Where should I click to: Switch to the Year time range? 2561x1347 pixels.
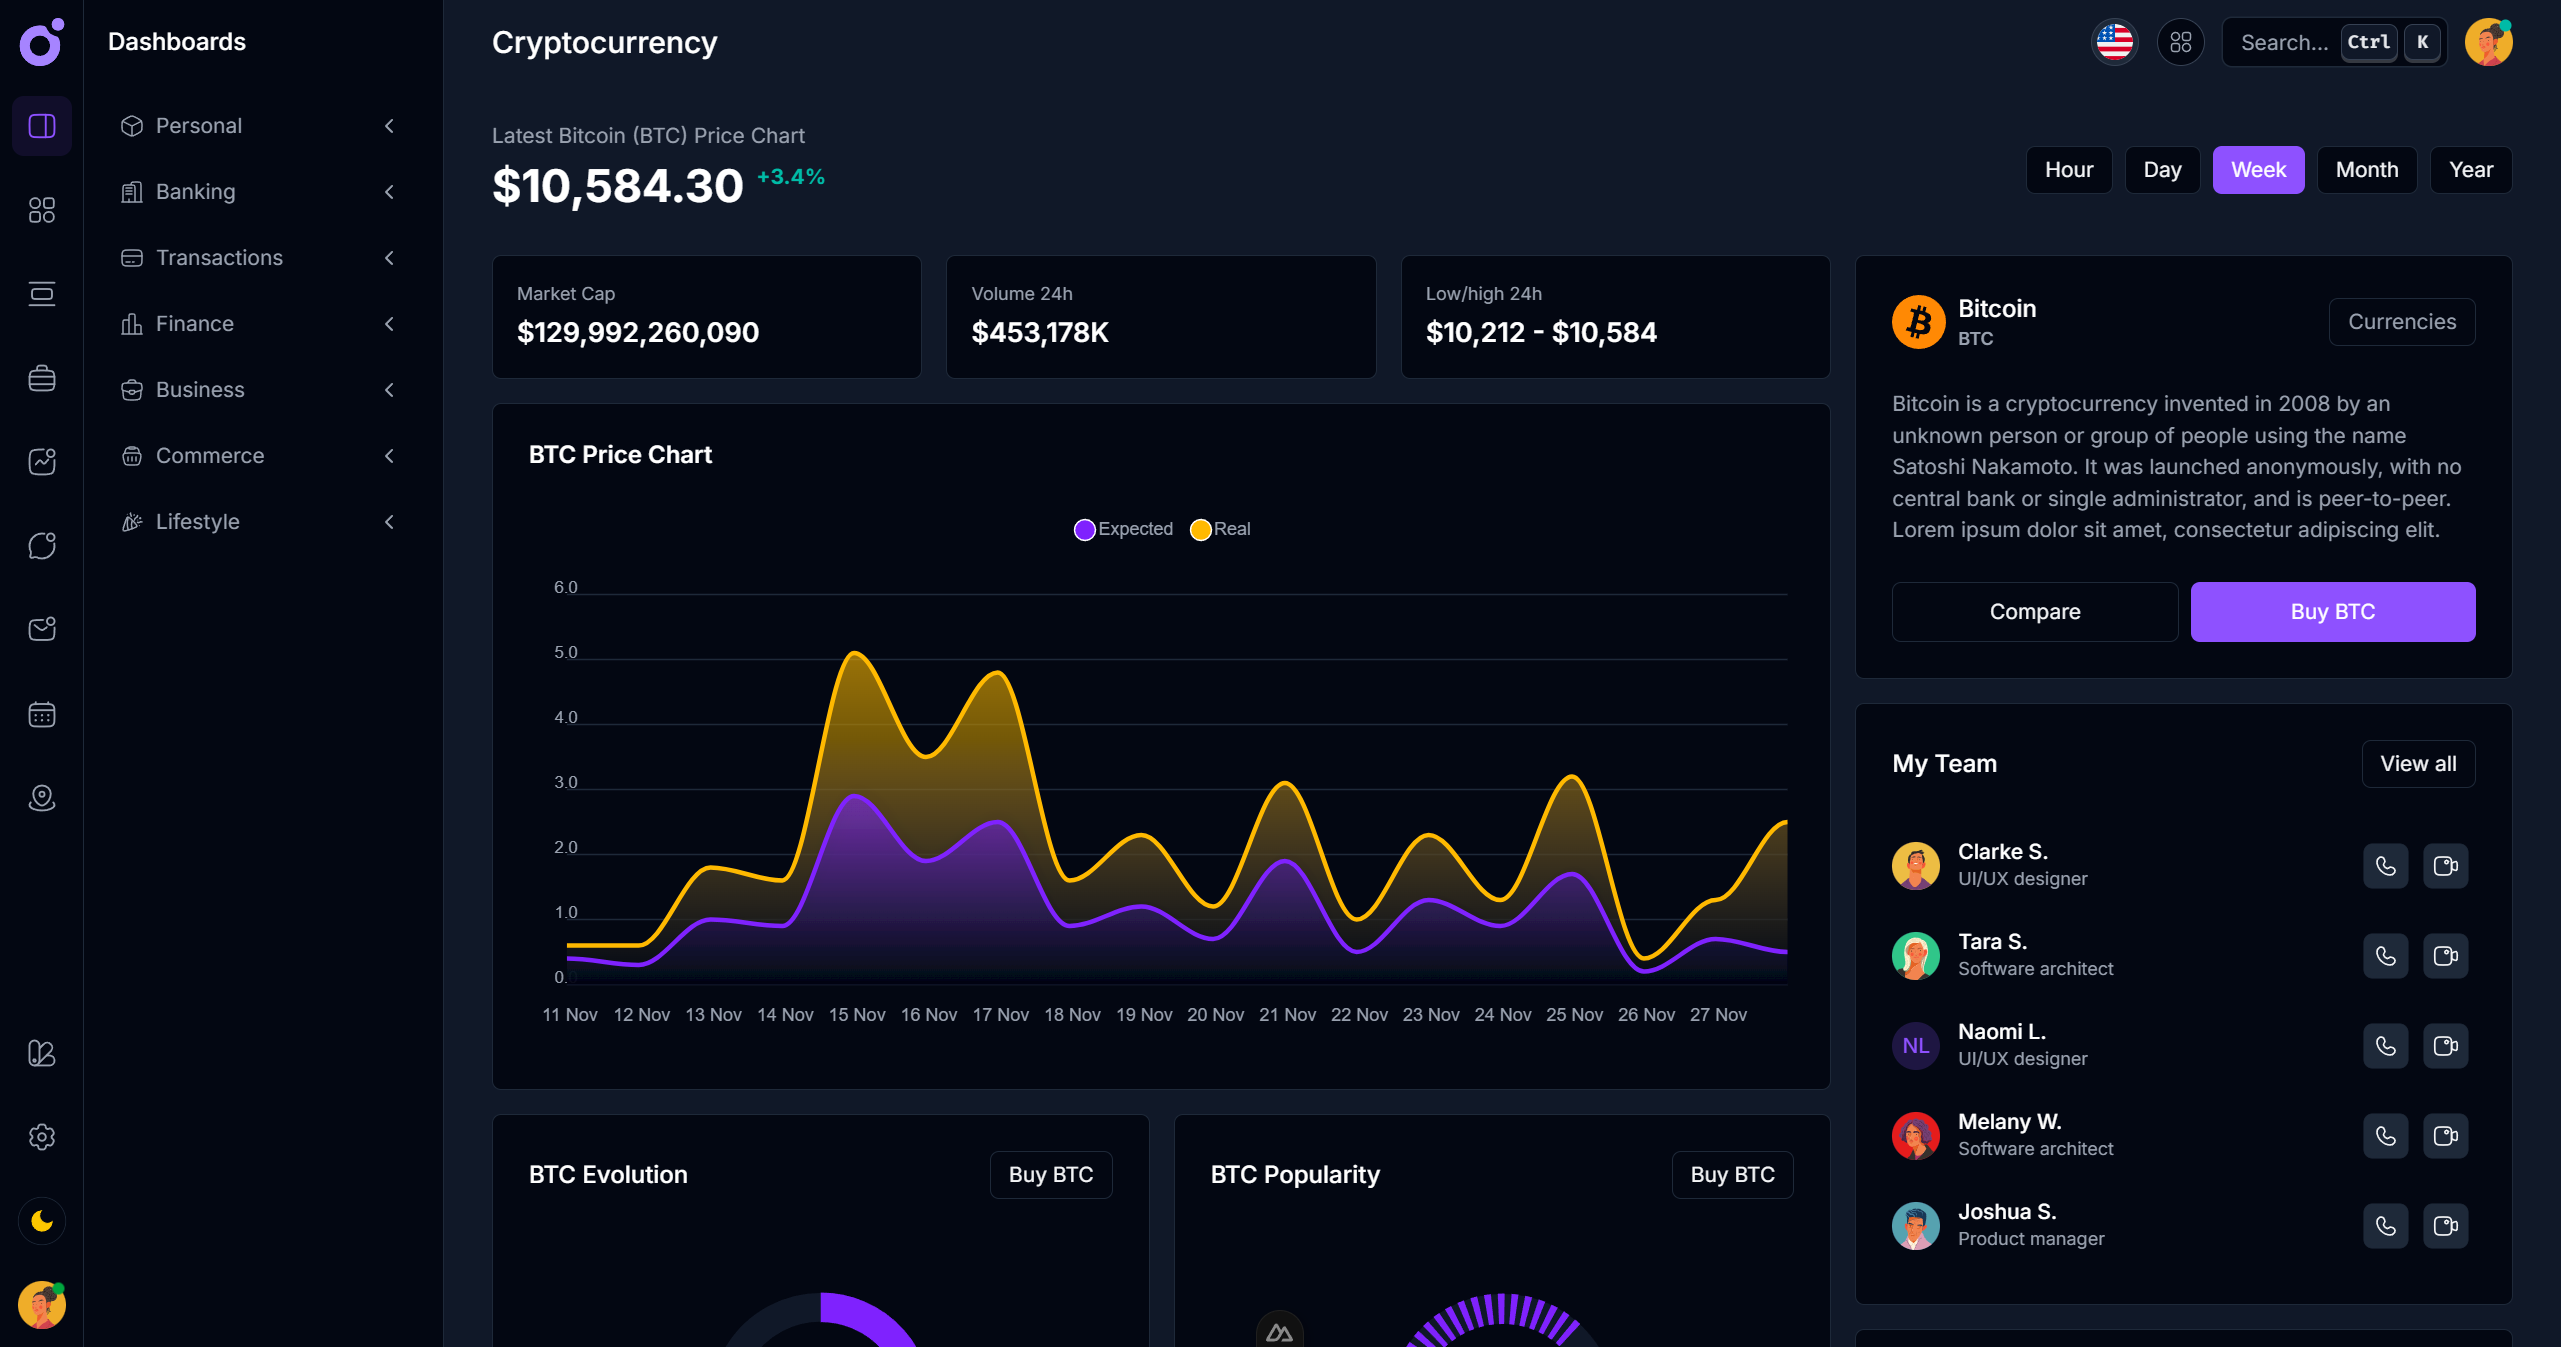point(2471,169)
